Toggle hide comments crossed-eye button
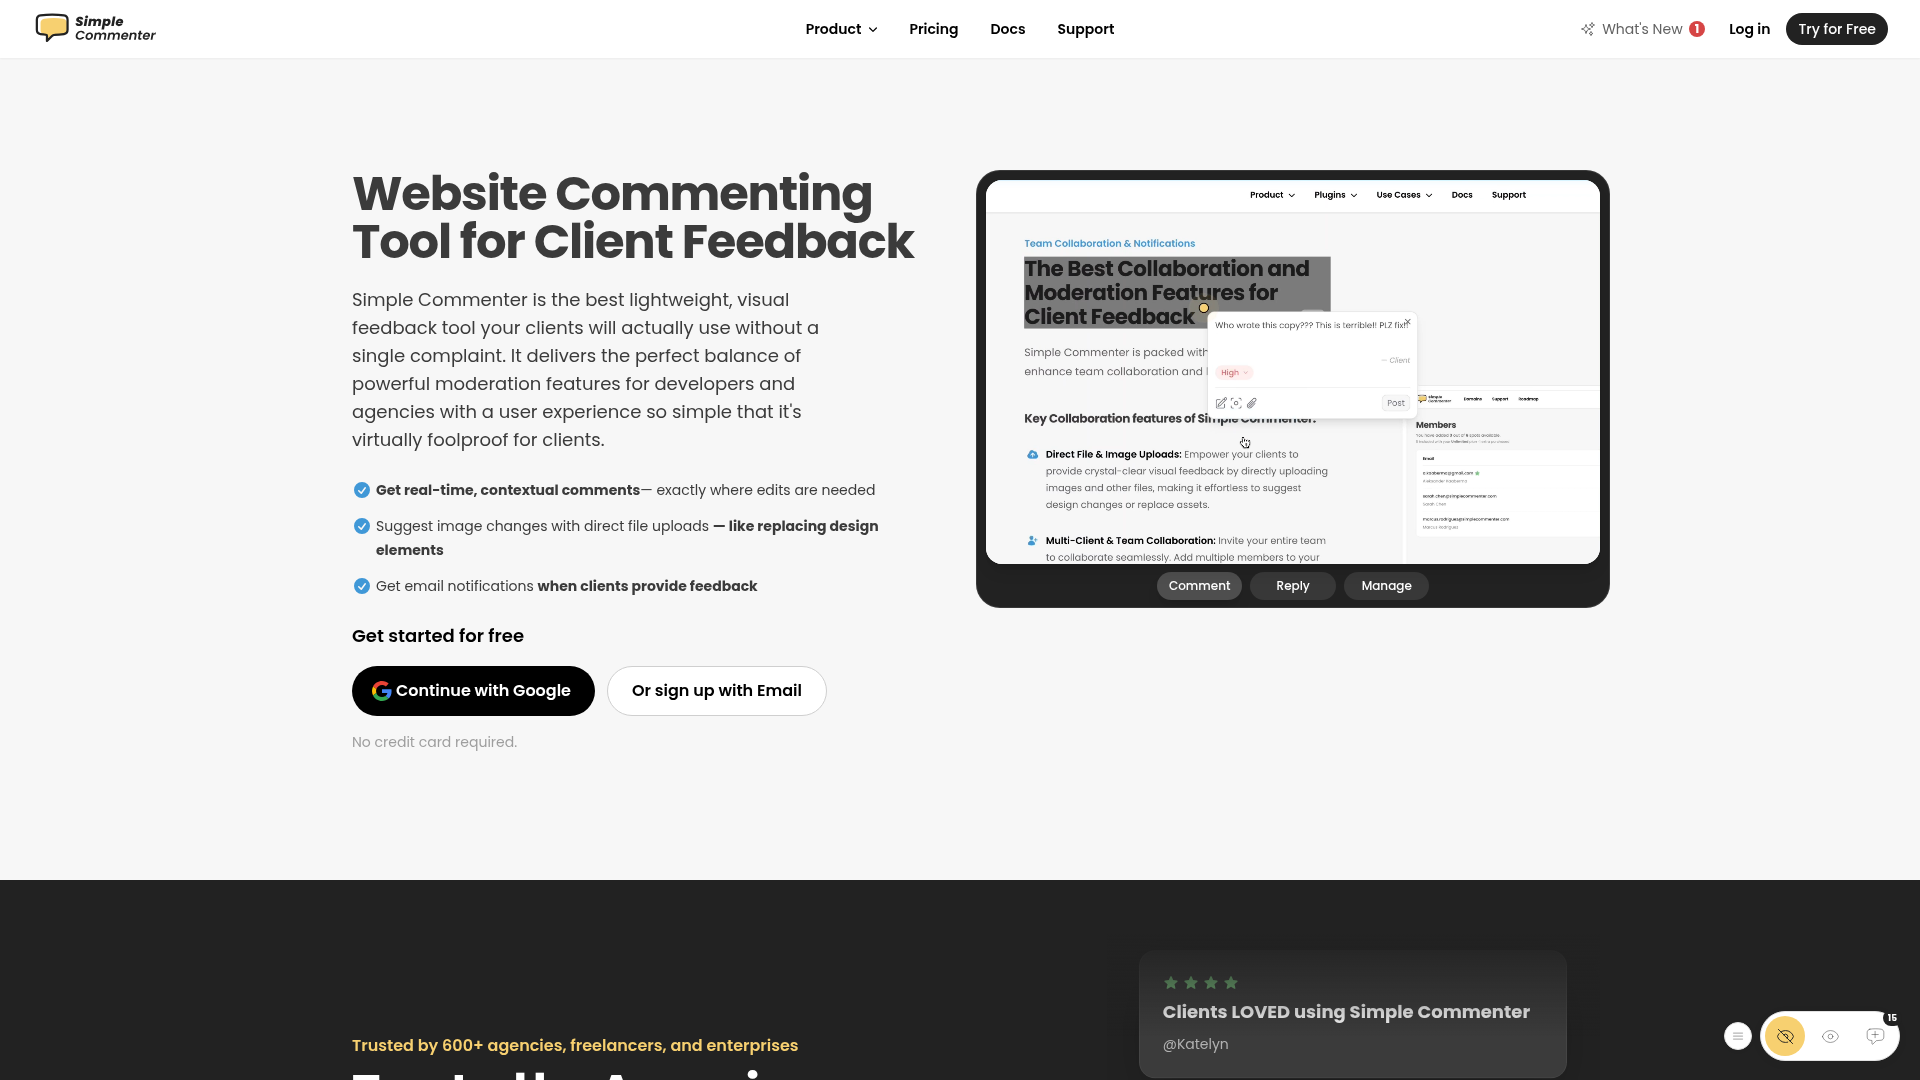The height and width of the screenshot is (1080, 1920). [1785, 1036]
